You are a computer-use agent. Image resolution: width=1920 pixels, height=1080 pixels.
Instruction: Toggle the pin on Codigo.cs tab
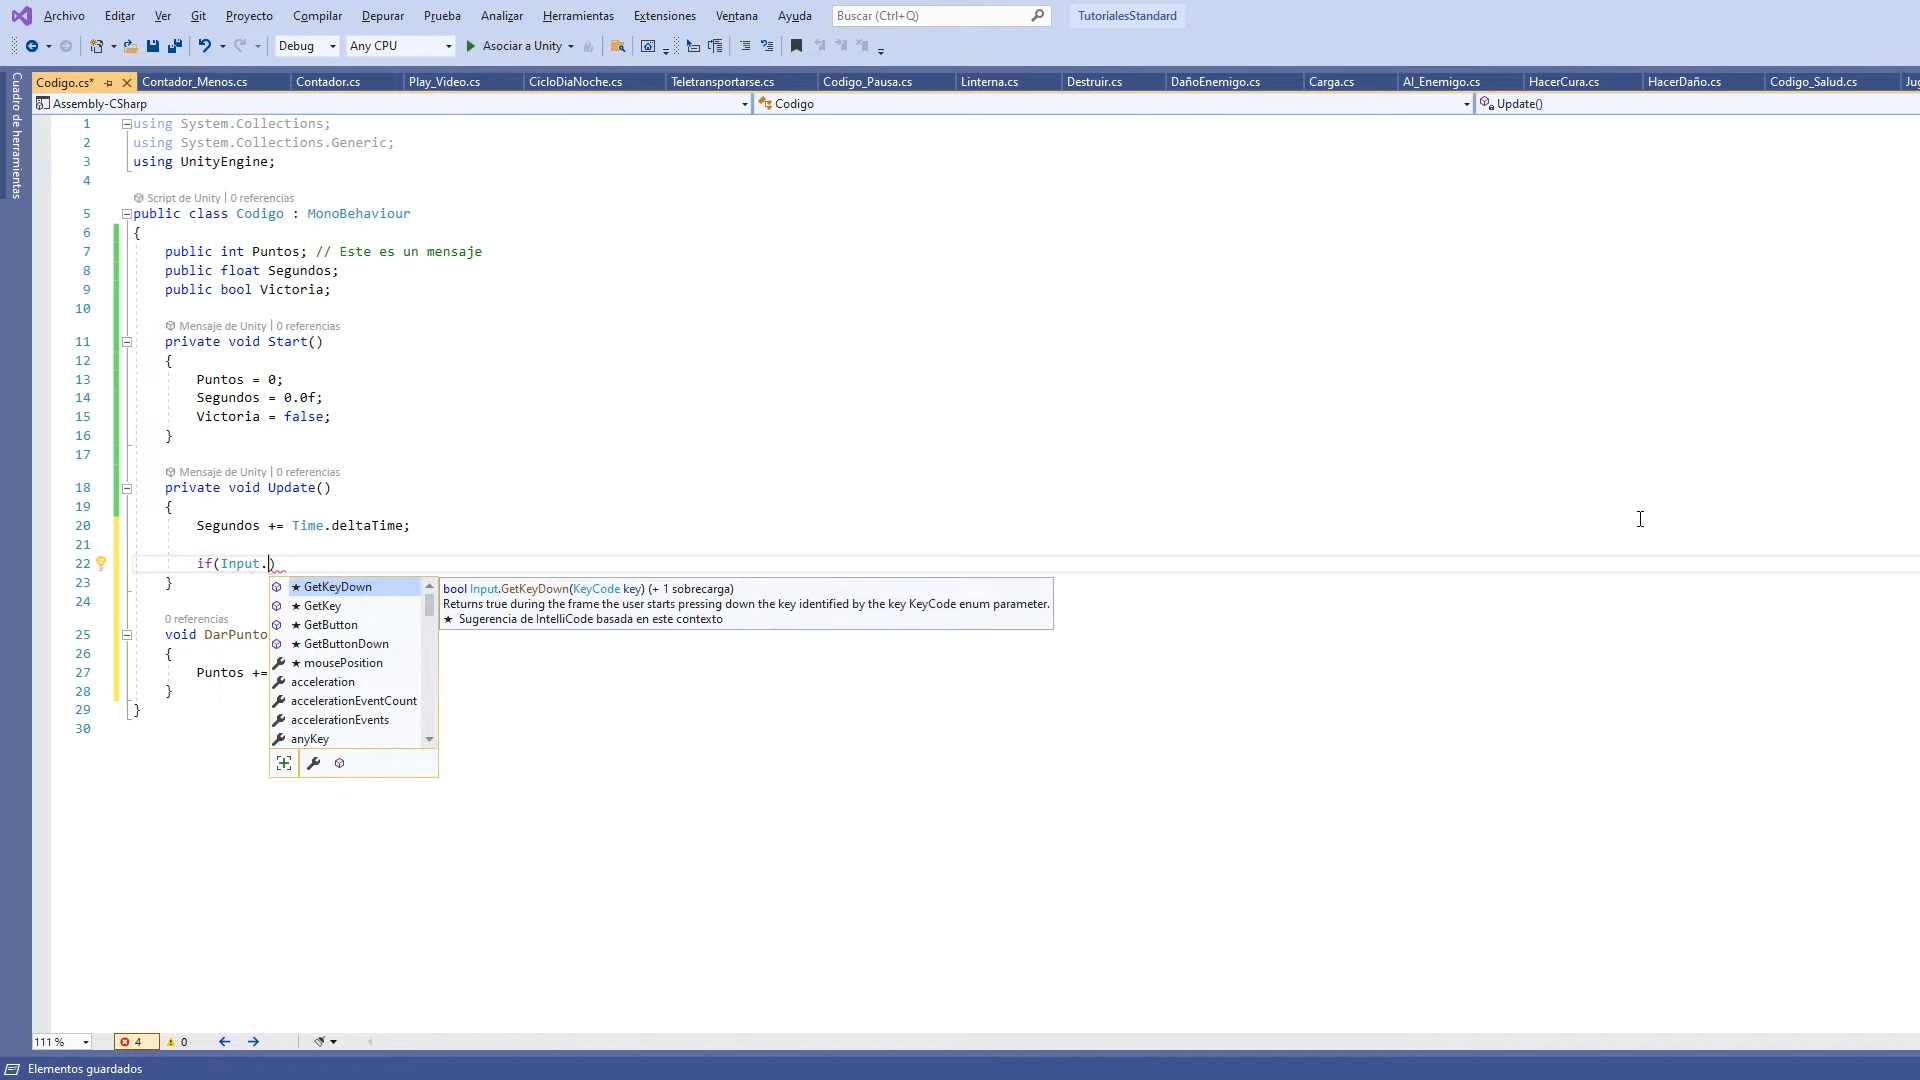pyautogui.click(x=109, y=83)
